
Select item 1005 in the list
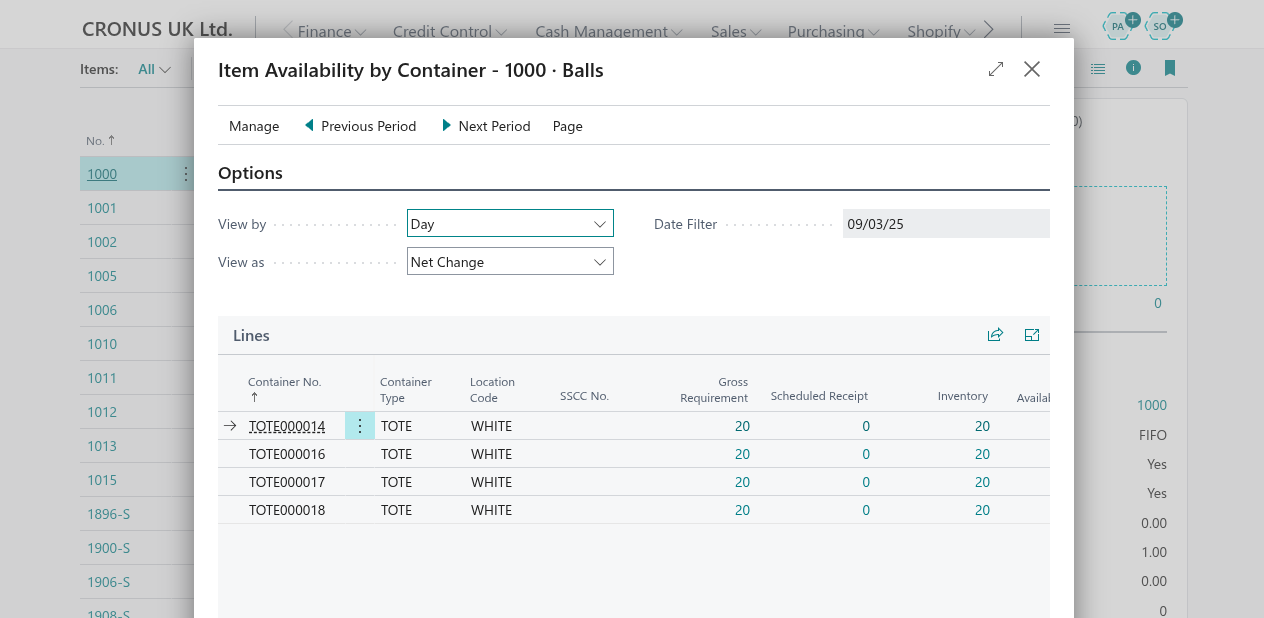(x=102, y=276)
